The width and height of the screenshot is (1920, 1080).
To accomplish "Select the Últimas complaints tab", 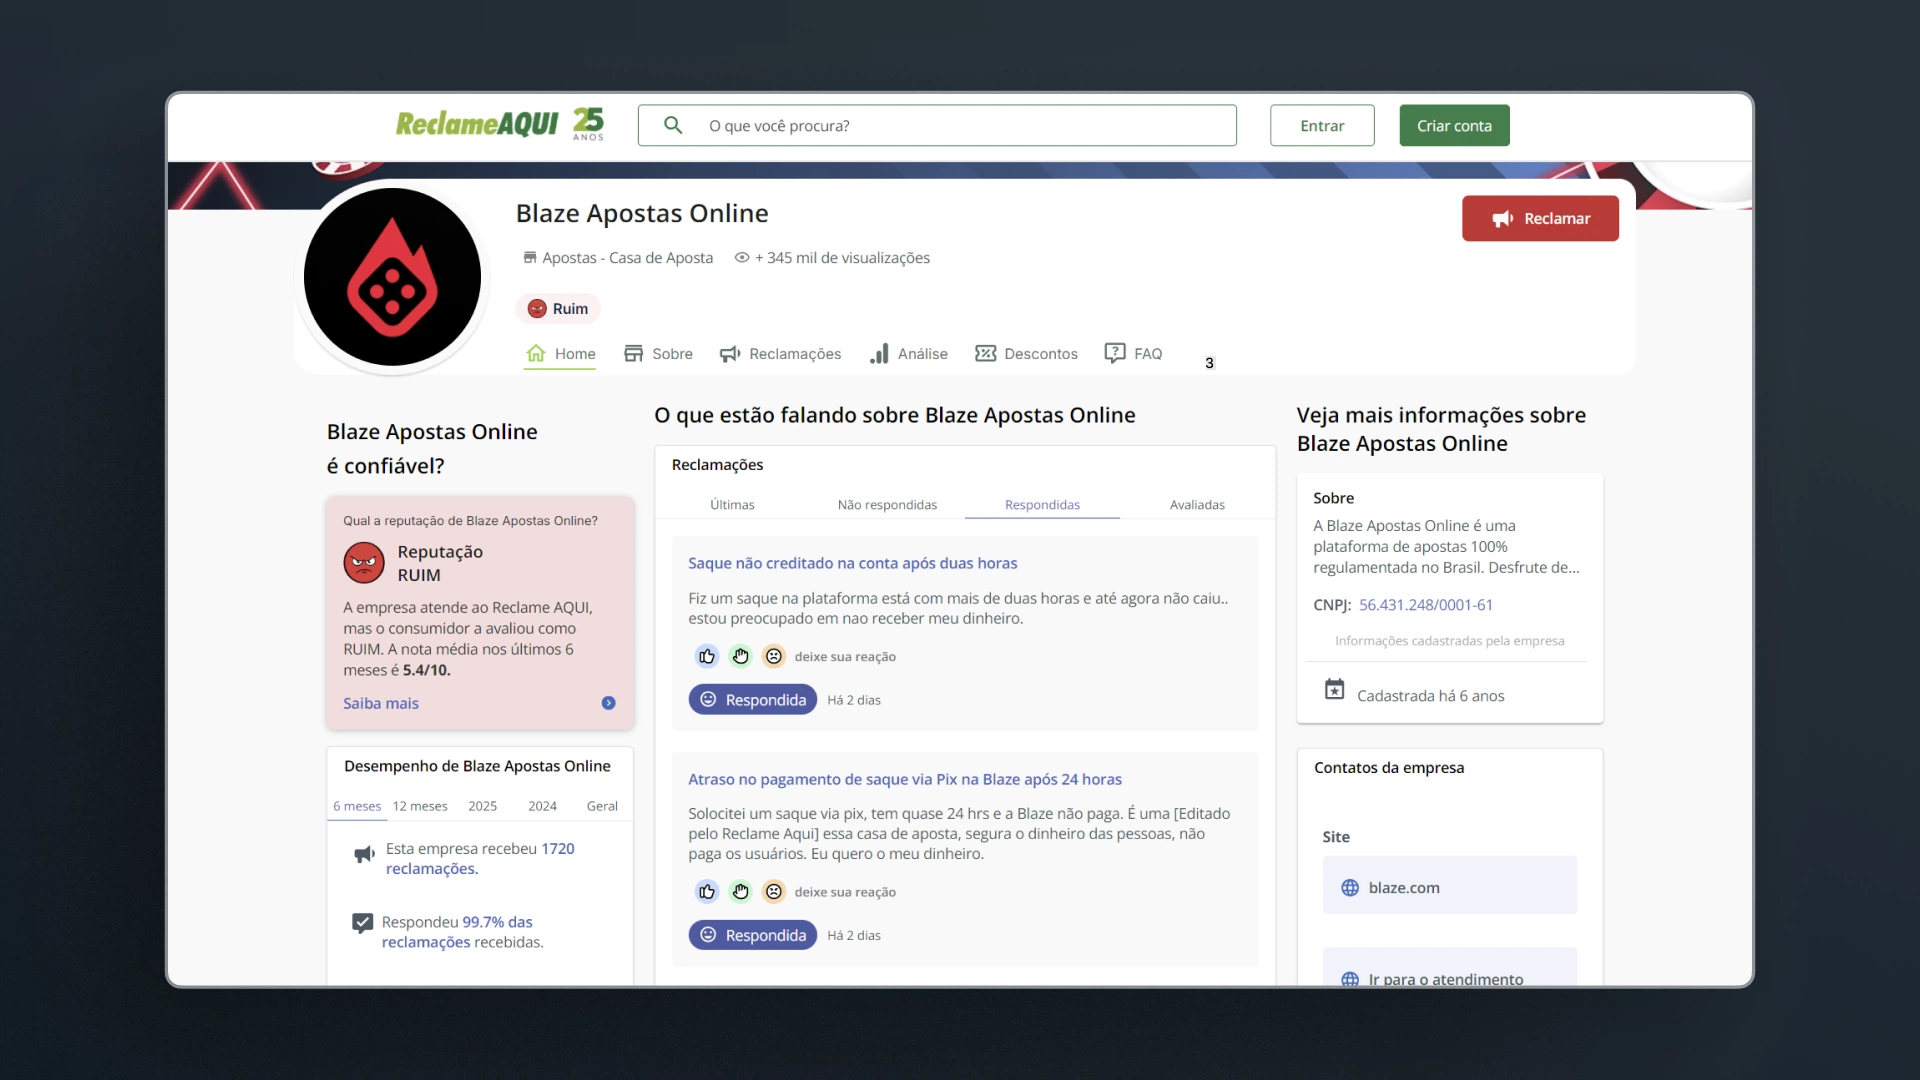I will [732, 505].
